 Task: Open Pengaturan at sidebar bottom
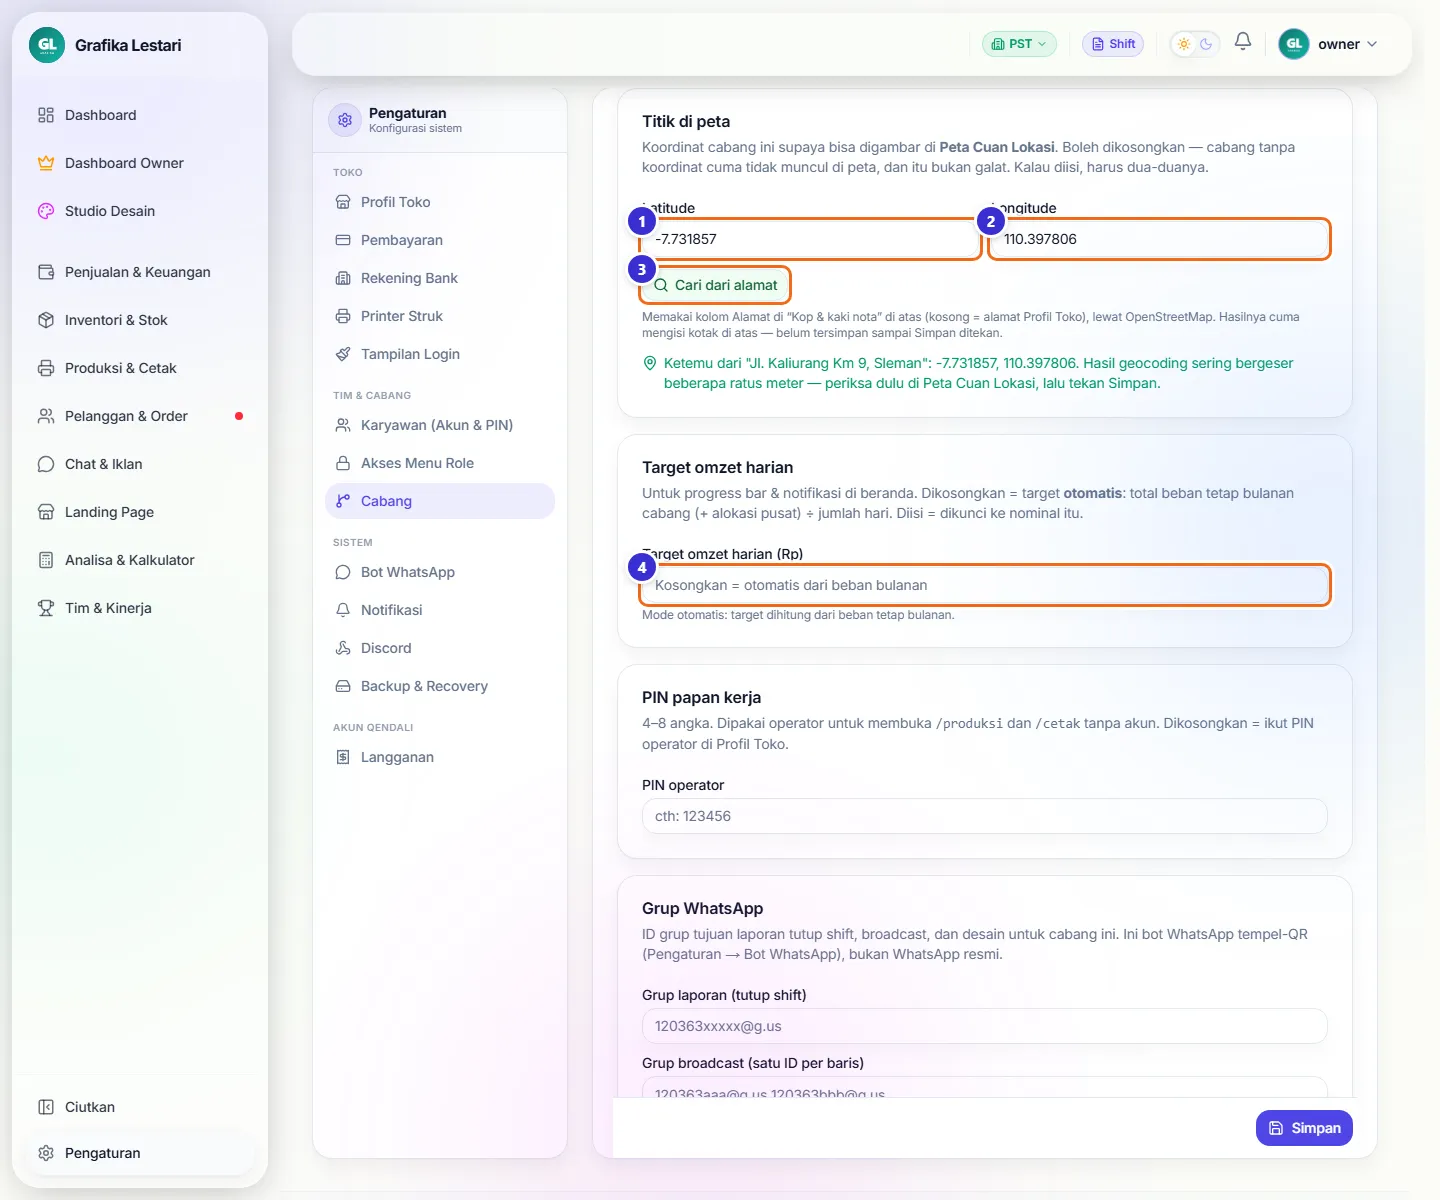tap(140, 1153)
